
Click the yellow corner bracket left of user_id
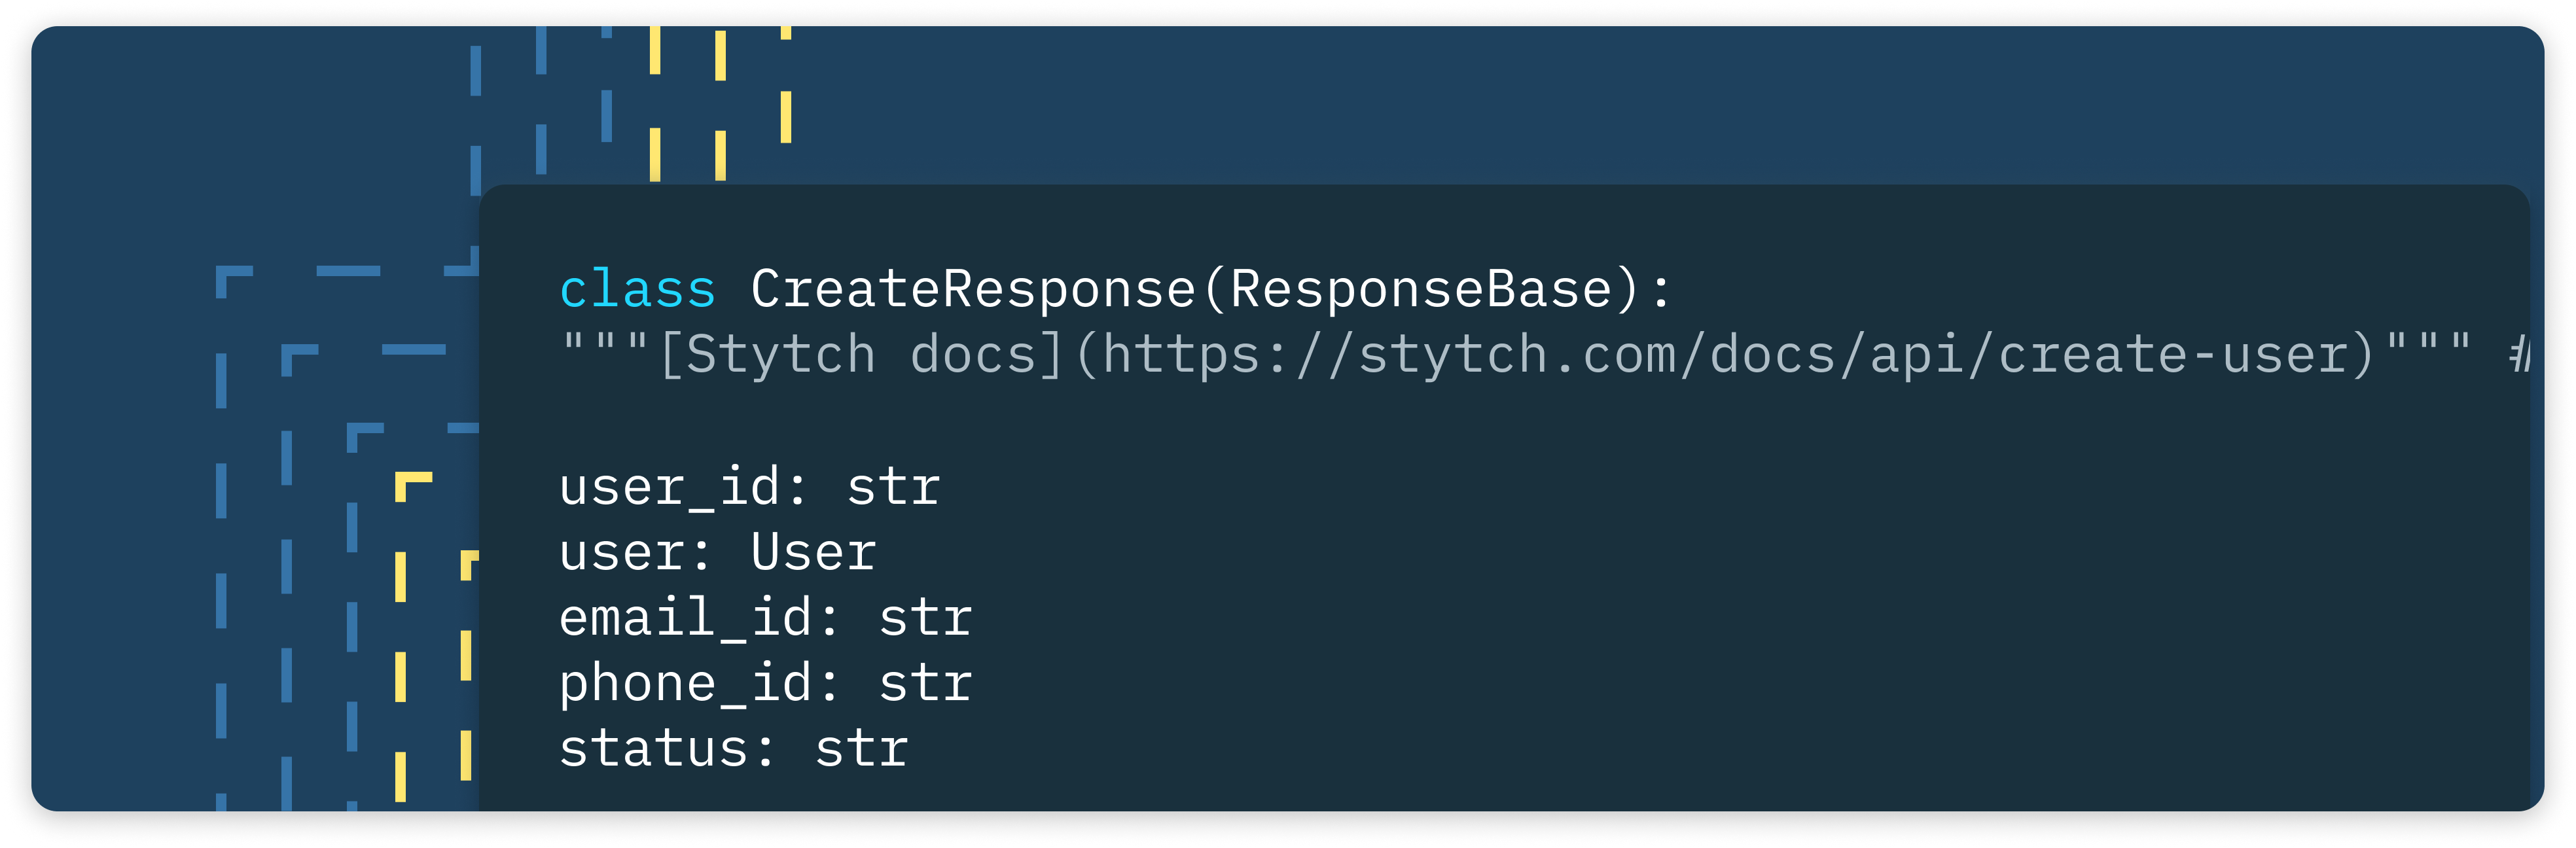point(413,486)
